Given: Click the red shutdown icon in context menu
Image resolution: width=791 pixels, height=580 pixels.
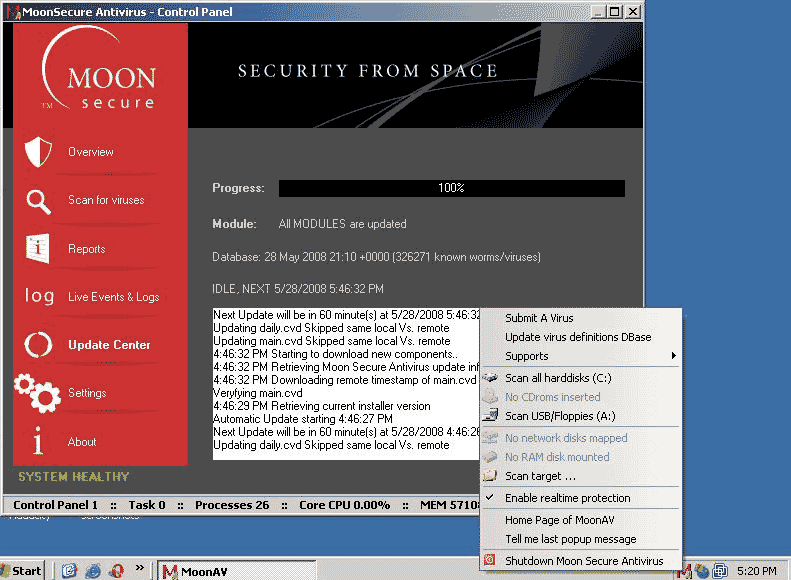Looking at the screenshot, I should (489, 560).
